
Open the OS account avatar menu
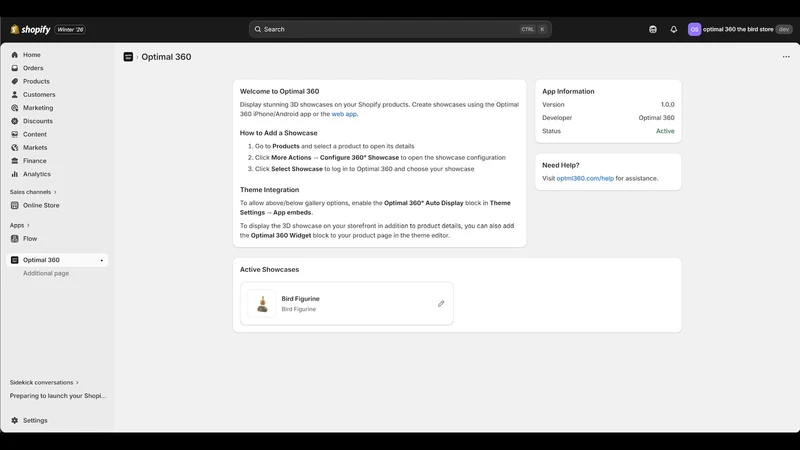(694, 30)
